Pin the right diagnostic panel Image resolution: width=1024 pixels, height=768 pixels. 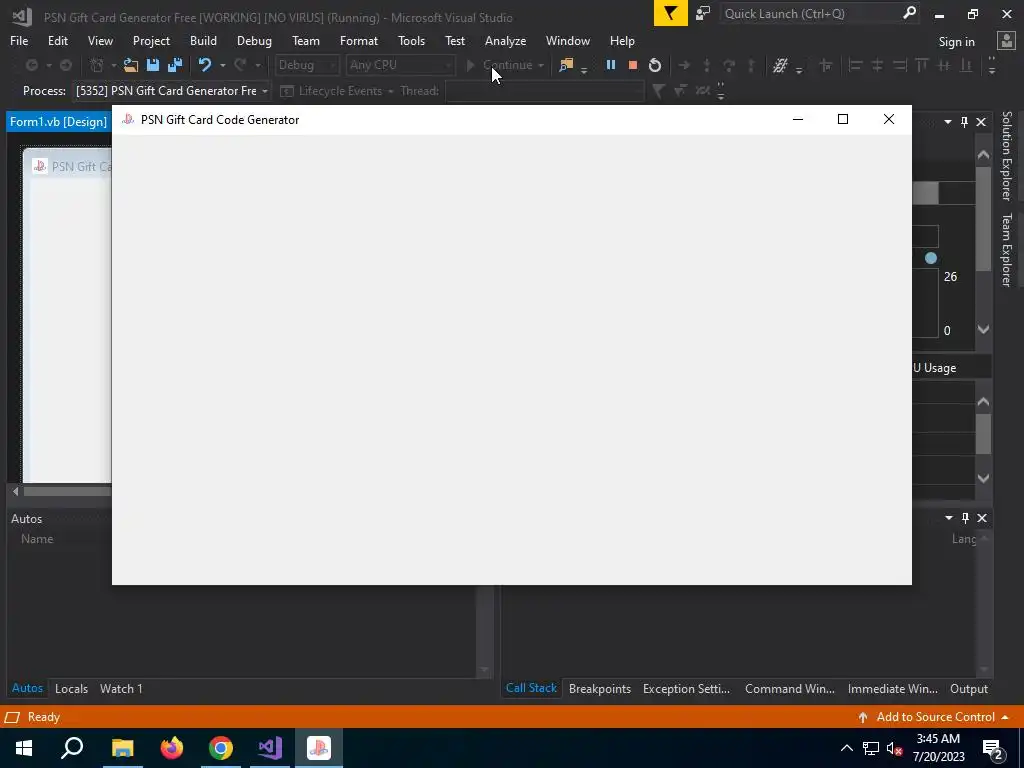[965, 121]
